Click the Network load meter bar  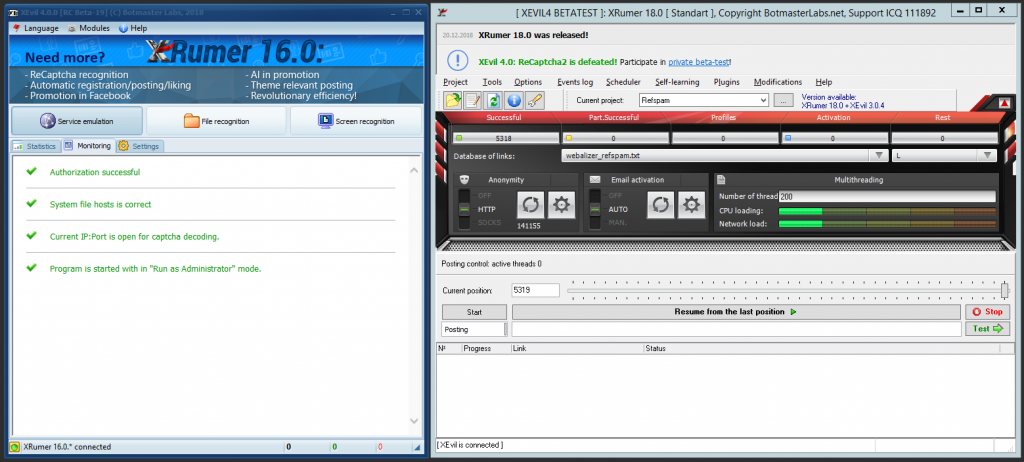(x=888, y=223)
